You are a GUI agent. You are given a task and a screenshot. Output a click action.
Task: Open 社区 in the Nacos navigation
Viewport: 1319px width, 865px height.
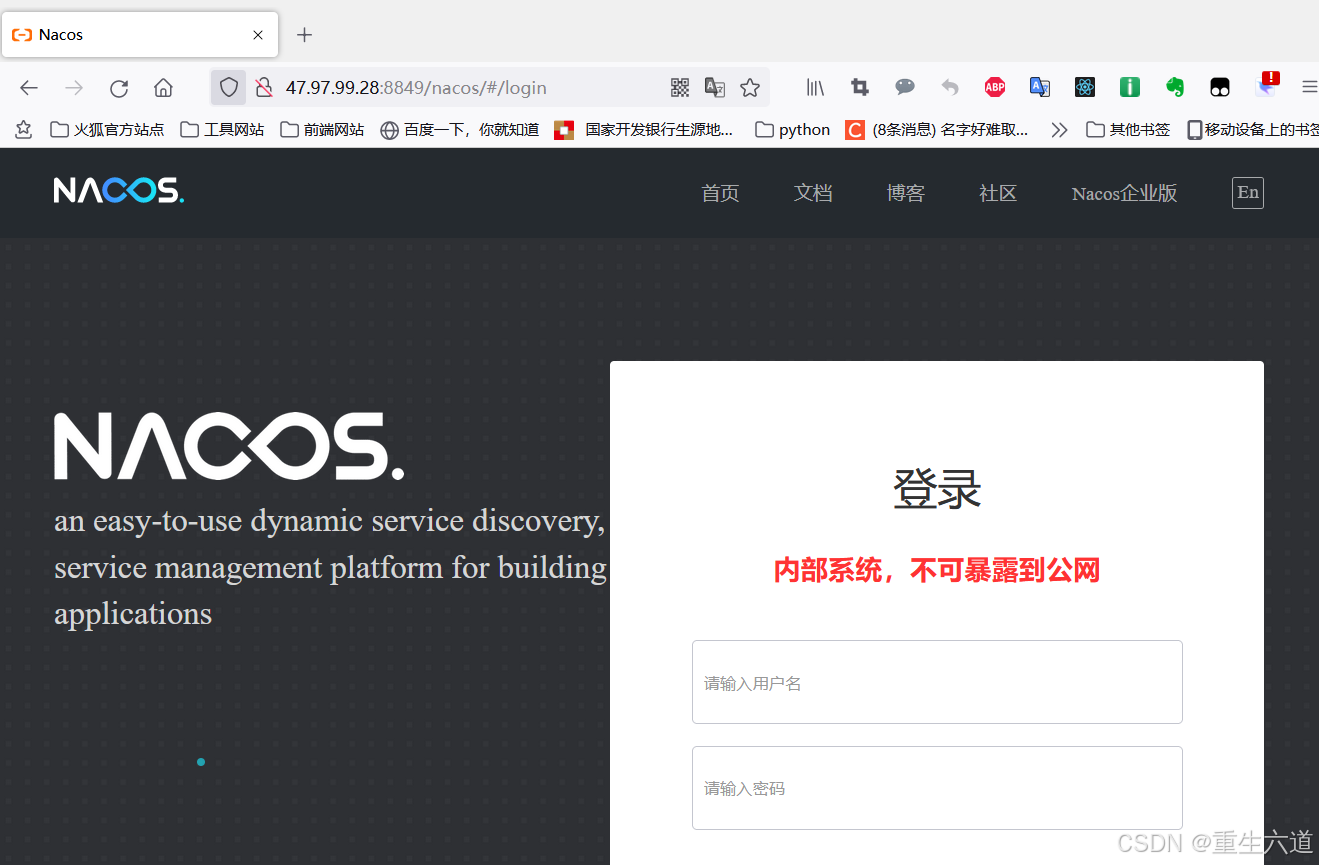tap(998, 193)
